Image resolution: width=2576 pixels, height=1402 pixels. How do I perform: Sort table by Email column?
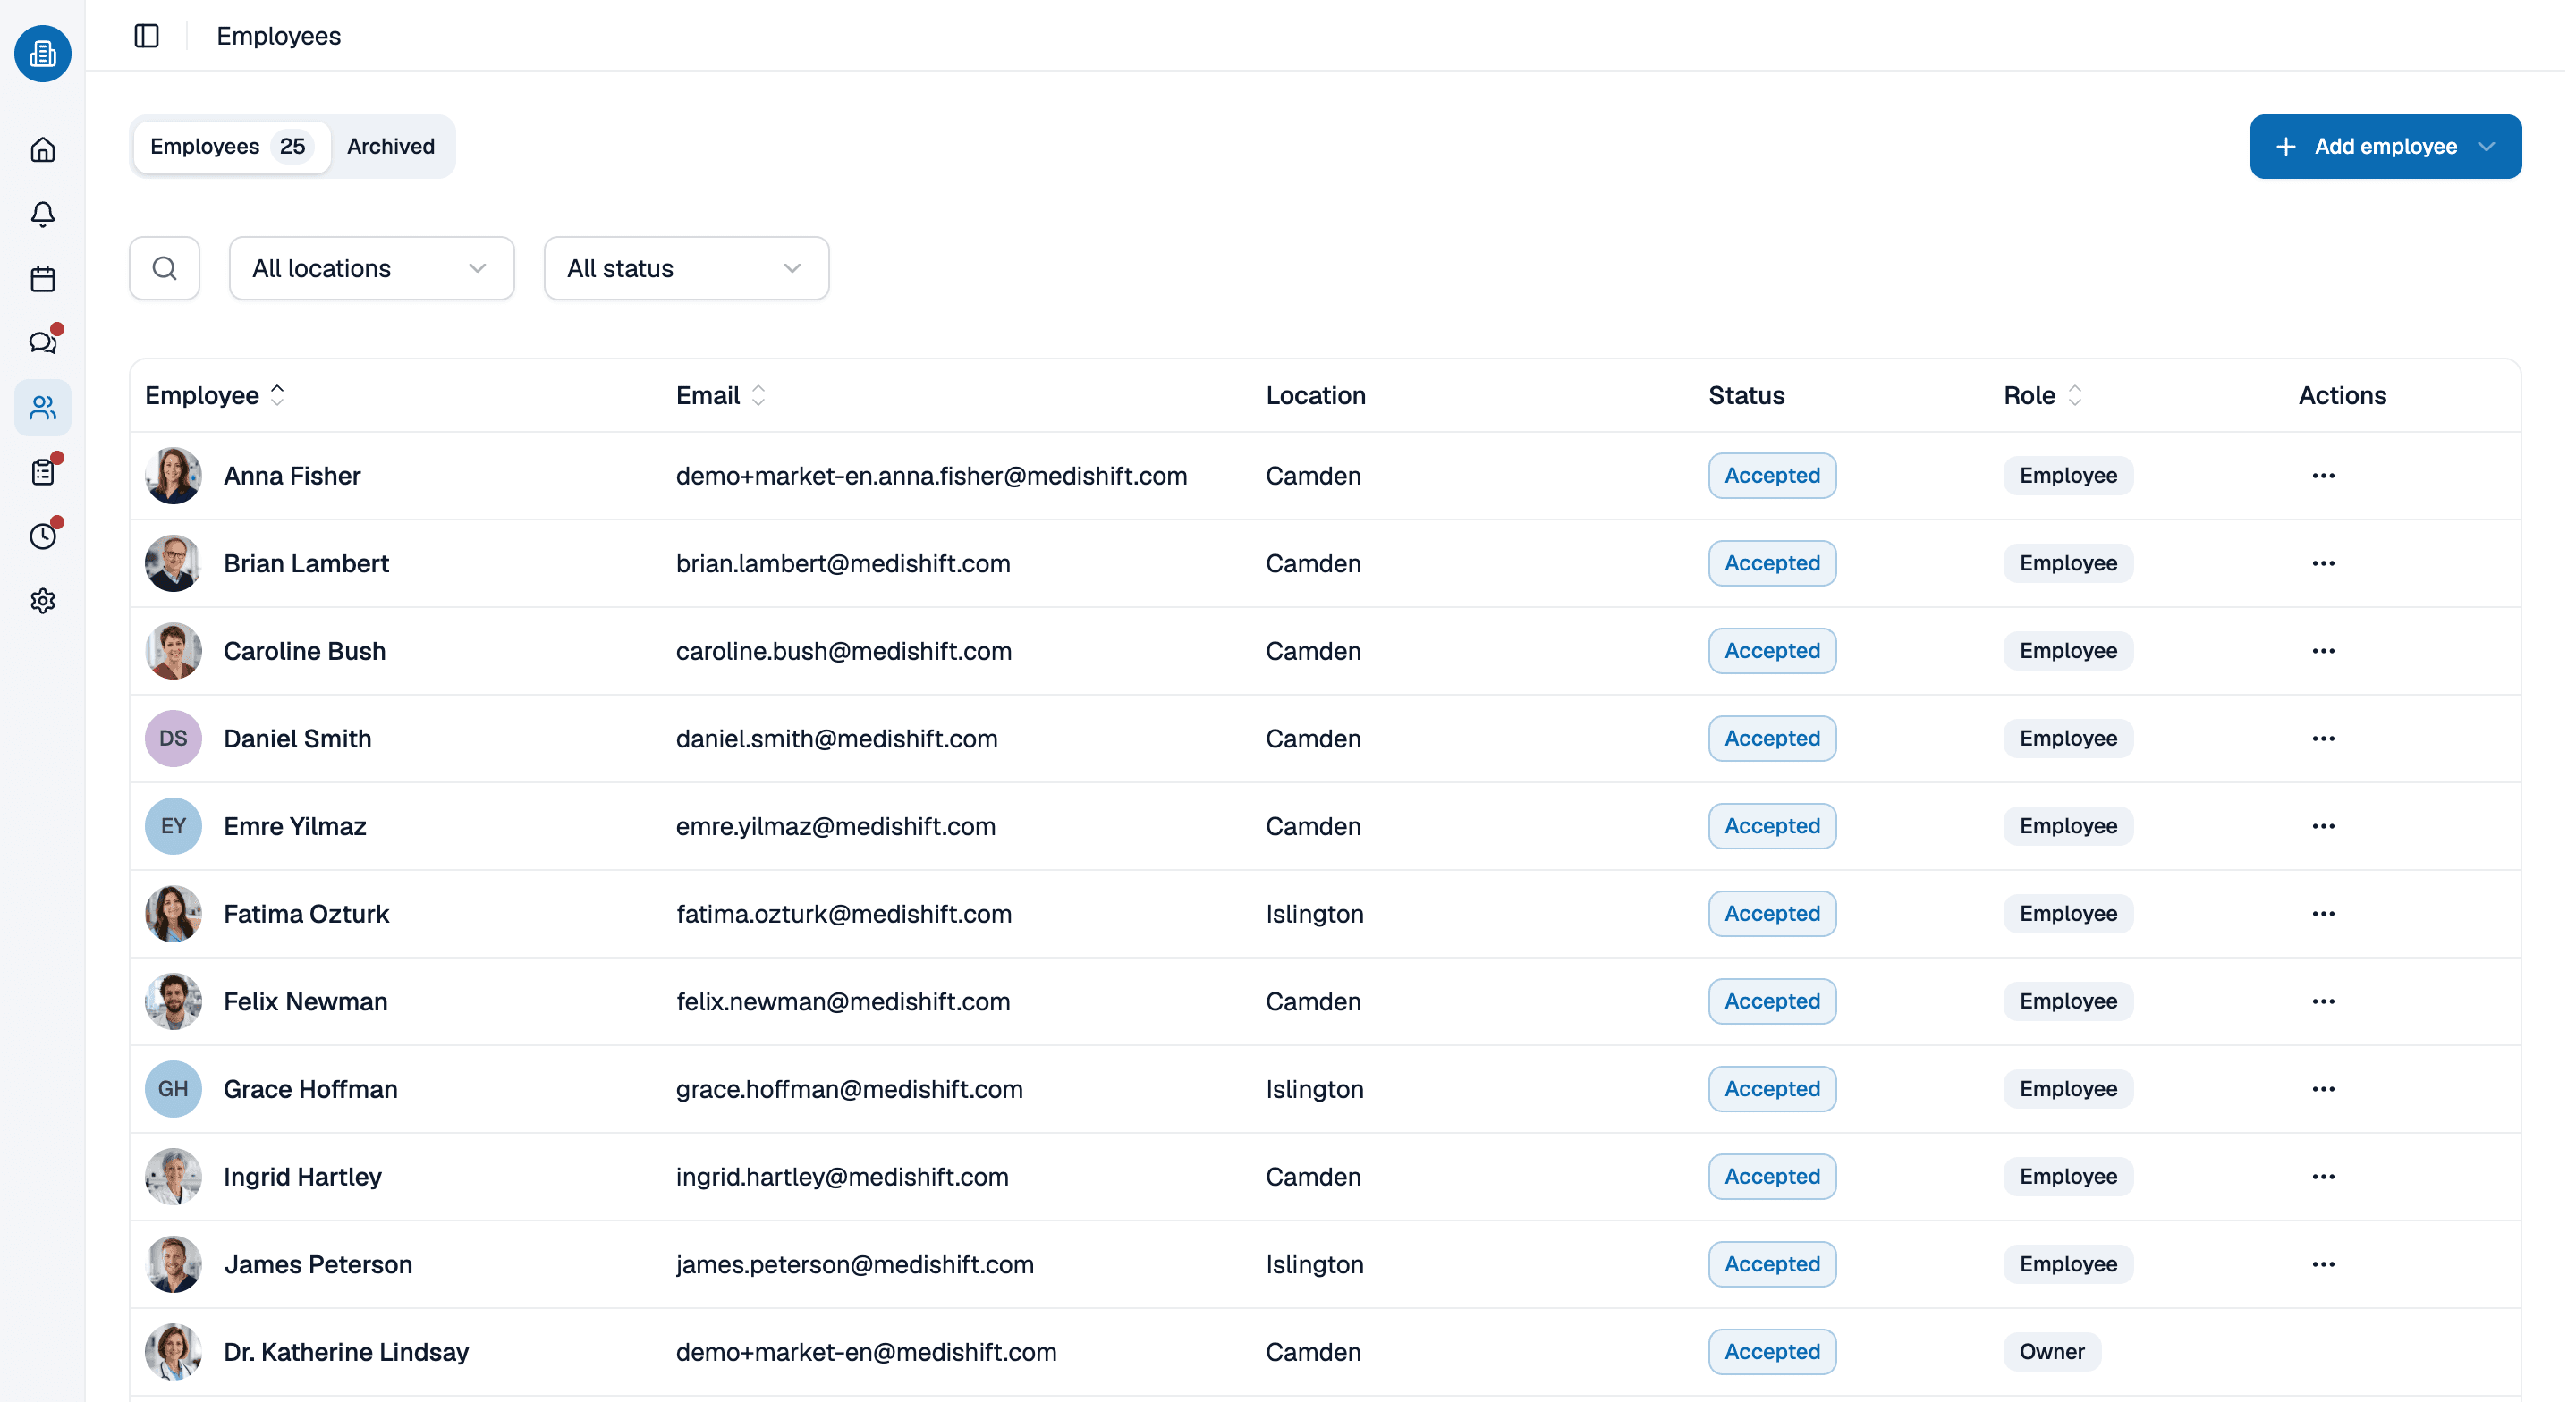720,396
